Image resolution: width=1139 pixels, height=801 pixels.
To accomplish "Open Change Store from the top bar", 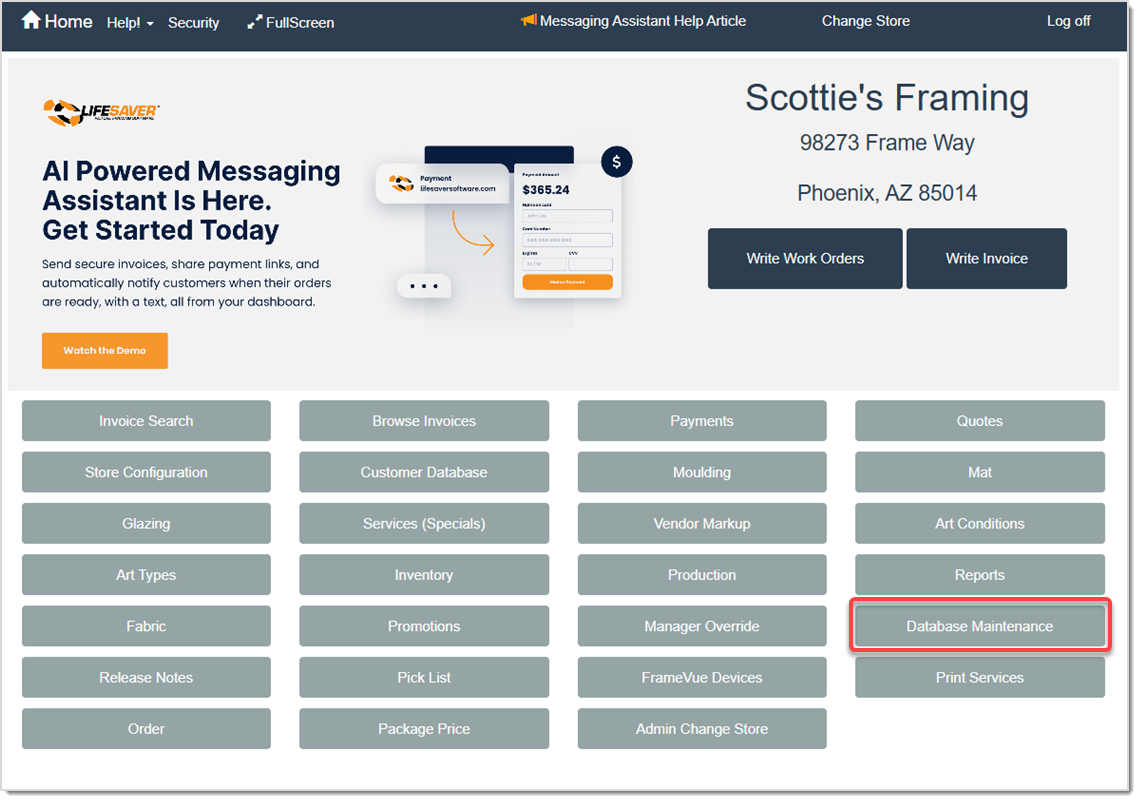I will coord(865,20).
